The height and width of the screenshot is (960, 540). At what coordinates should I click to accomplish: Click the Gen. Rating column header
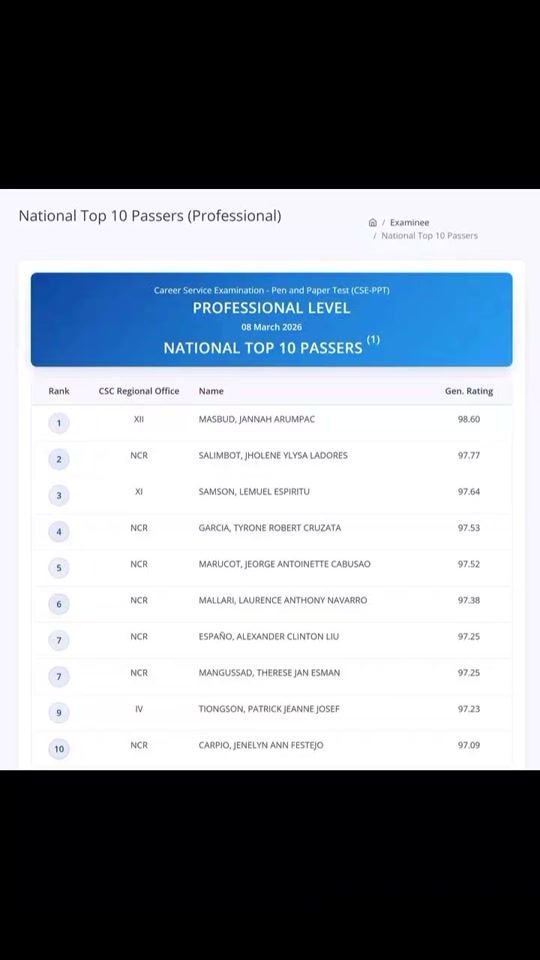pyautogui.click(x=469, y=391)
